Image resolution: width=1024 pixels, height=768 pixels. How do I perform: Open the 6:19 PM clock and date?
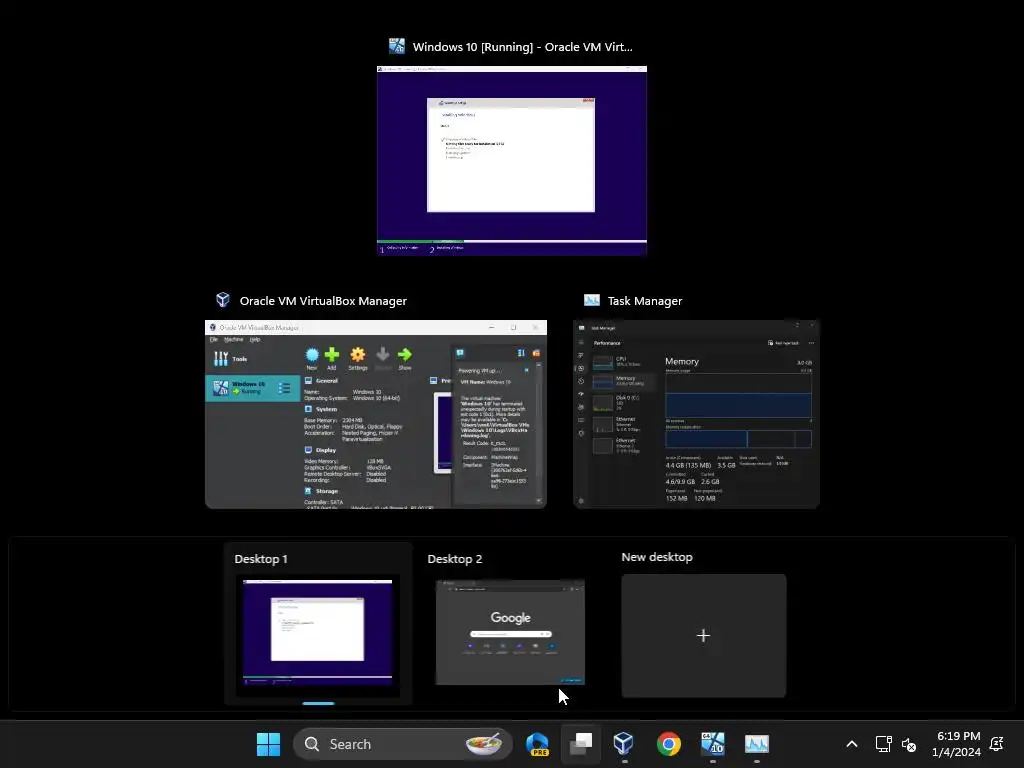click(x=956, y=744)
